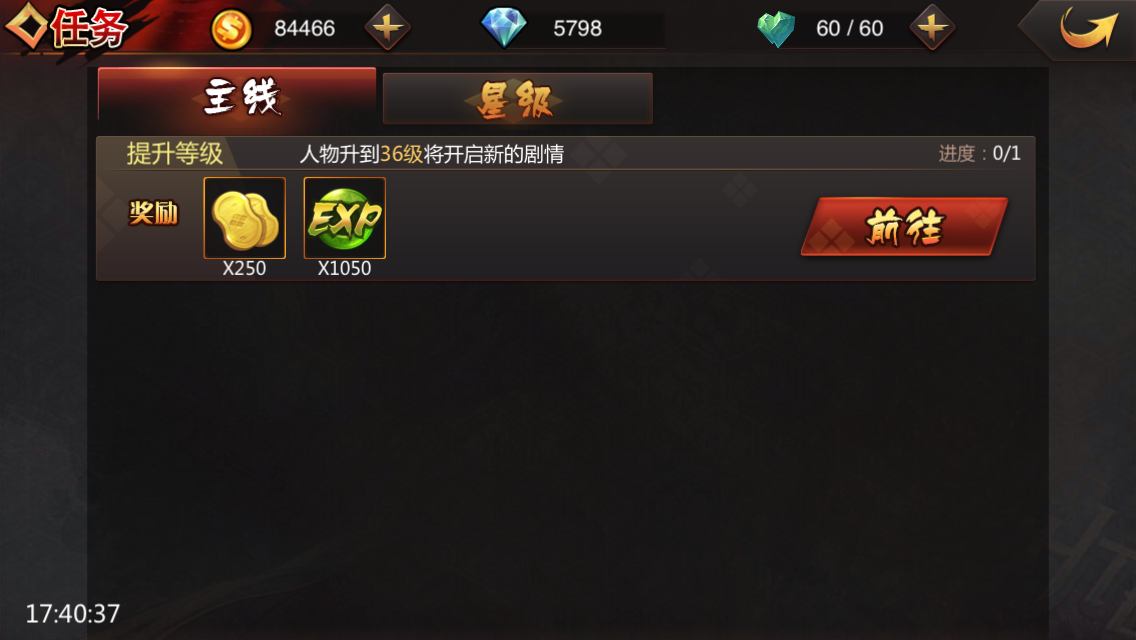The width and height of the screenshot is (1136, 640).
Task: Click the X1050 experience reward label
Action: tap(344, 268)
